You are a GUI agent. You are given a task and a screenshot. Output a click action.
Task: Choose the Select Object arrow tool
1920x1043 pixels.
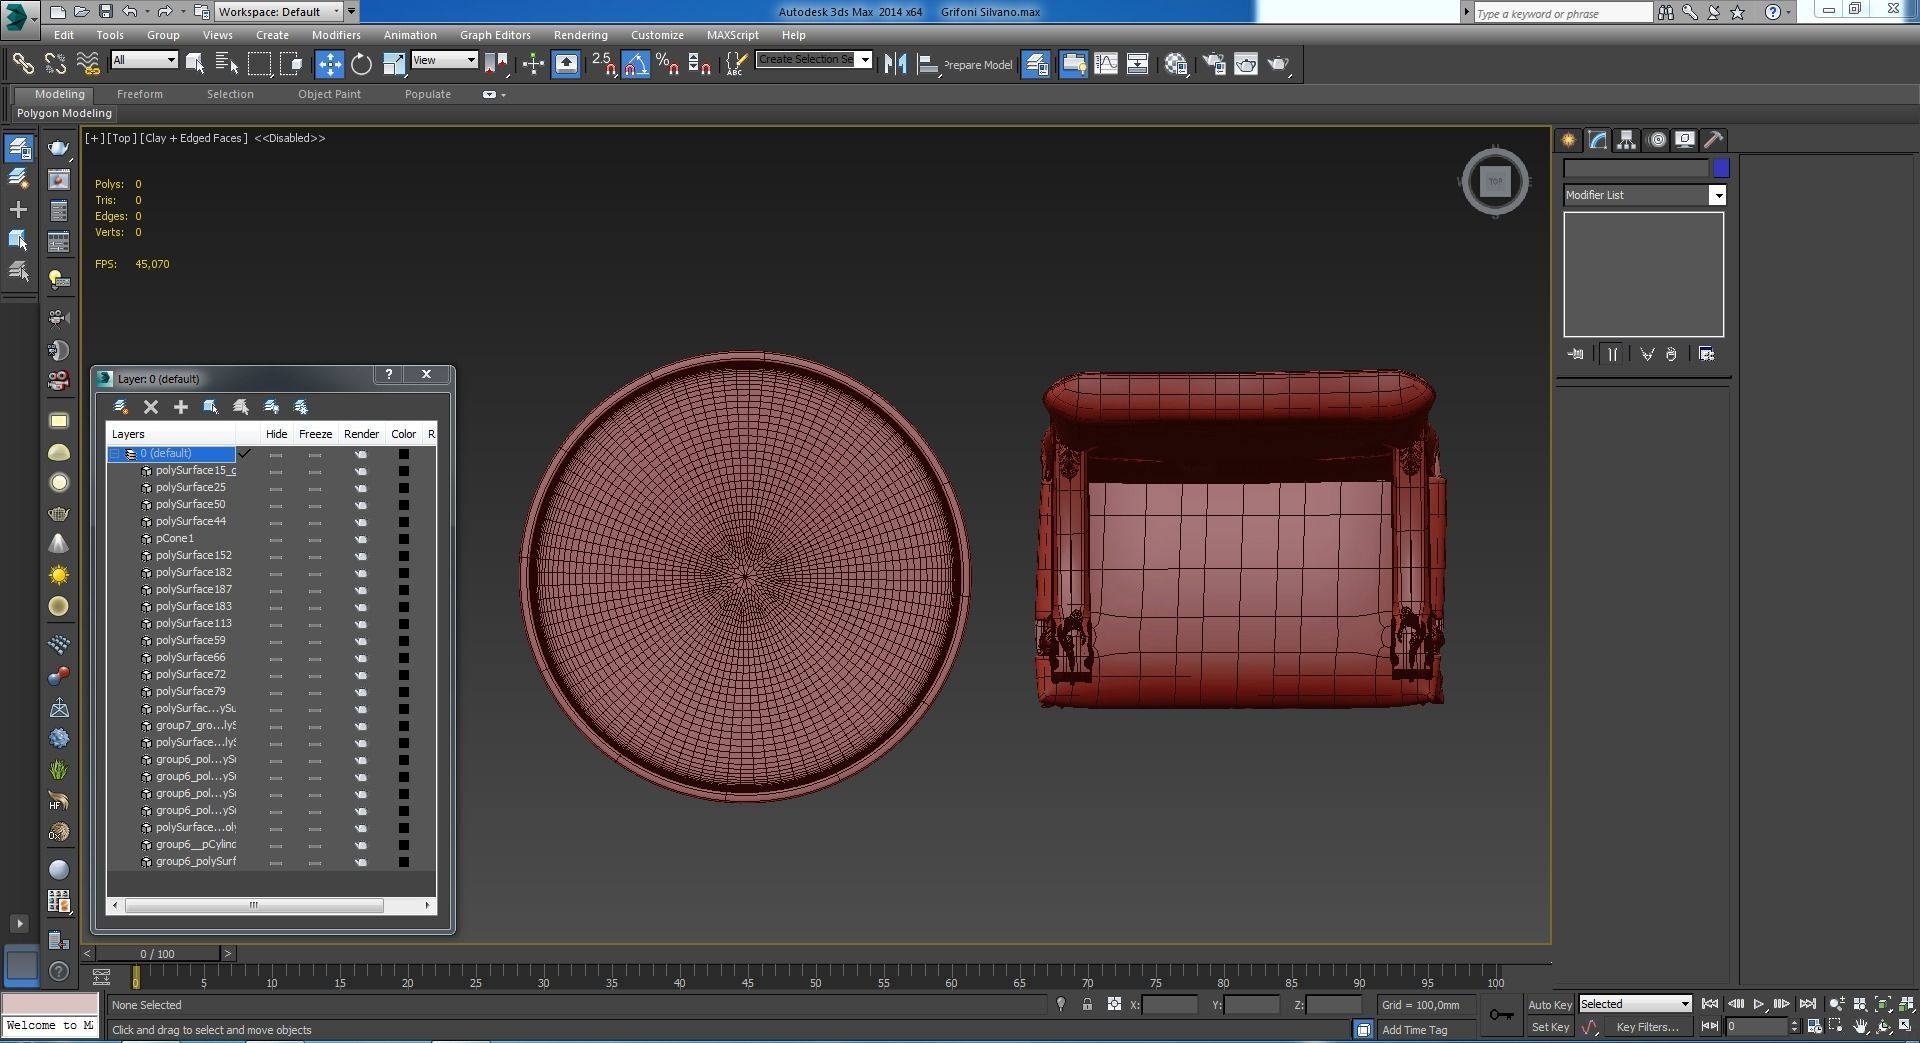(x=195, y=64)
